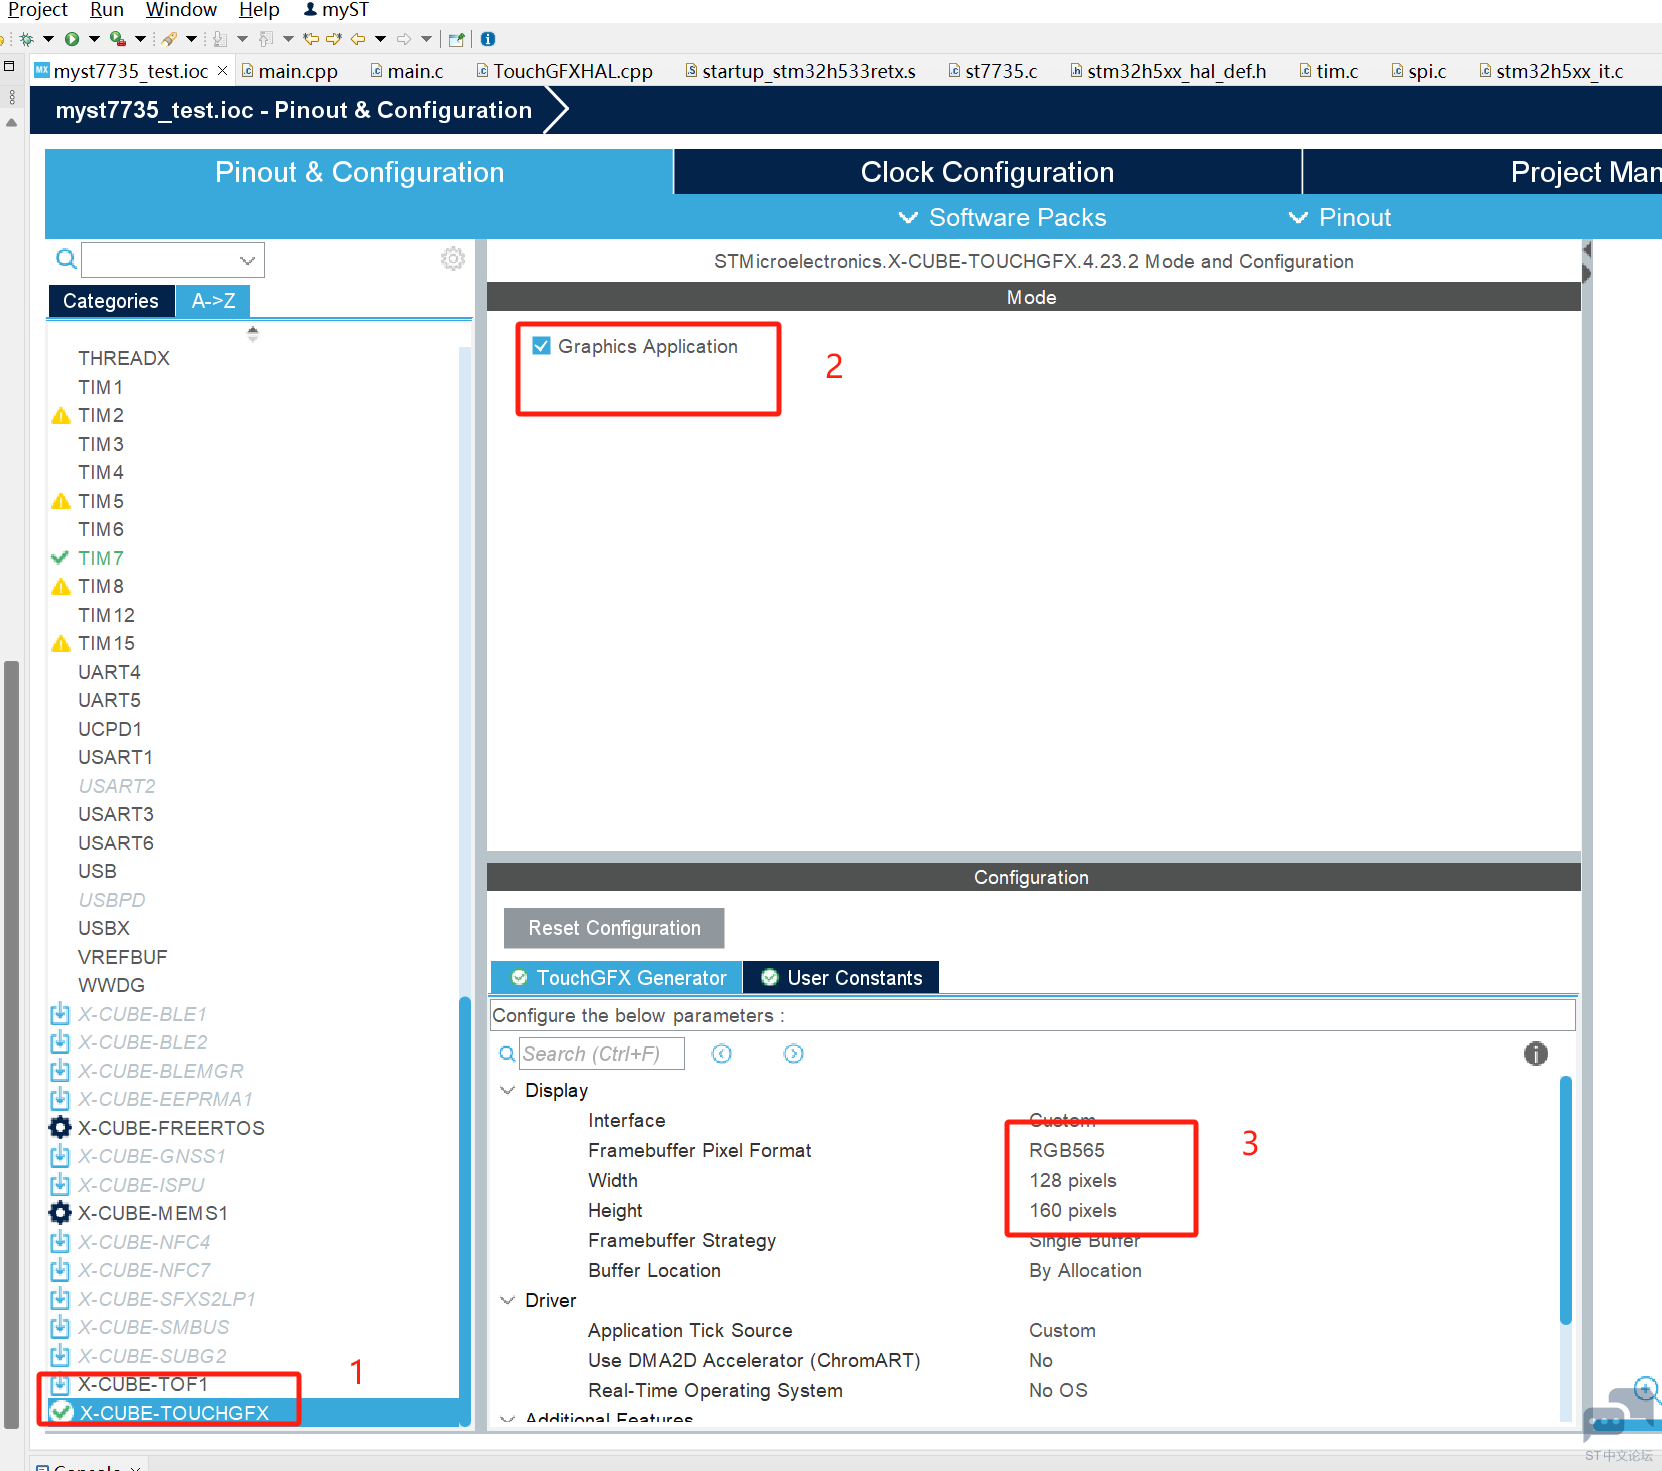
Task: Expand the Pinout dropdown menu
Action: pos(1340,217)
